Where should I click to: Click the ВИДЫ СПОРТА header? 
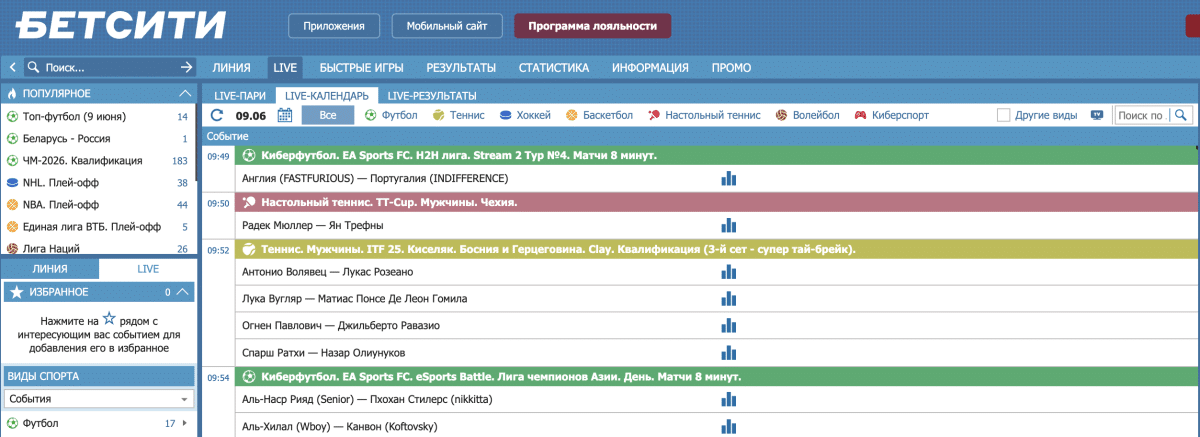tap(98, 376)
